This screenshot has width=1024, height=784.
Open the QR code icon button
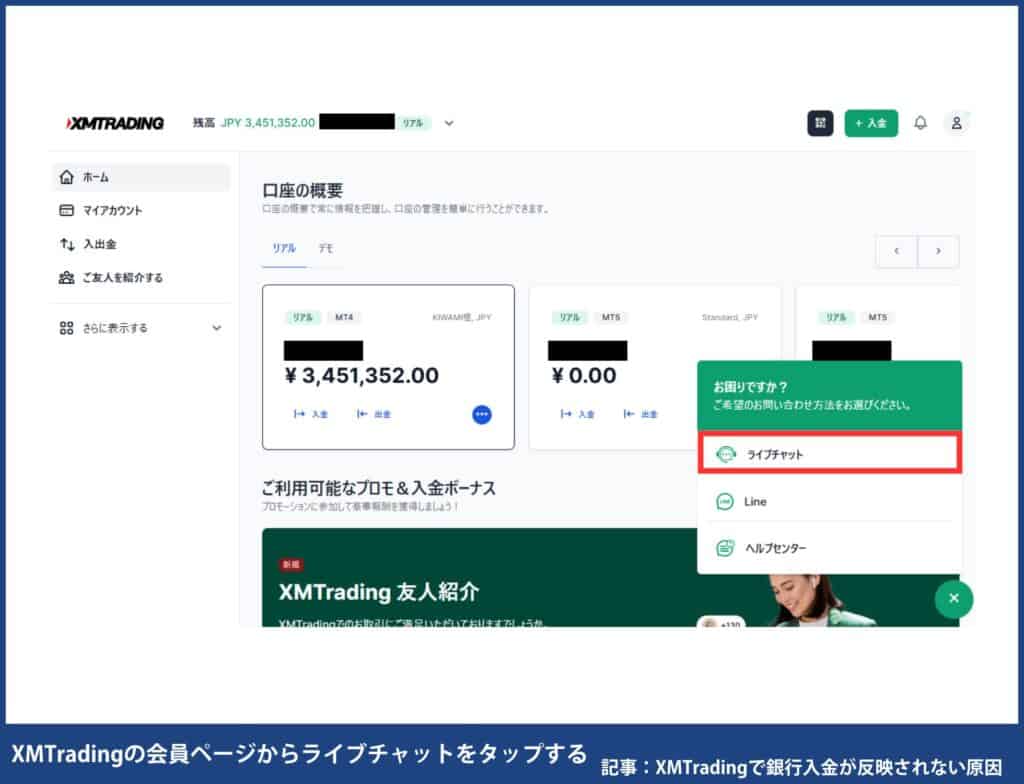820,123
